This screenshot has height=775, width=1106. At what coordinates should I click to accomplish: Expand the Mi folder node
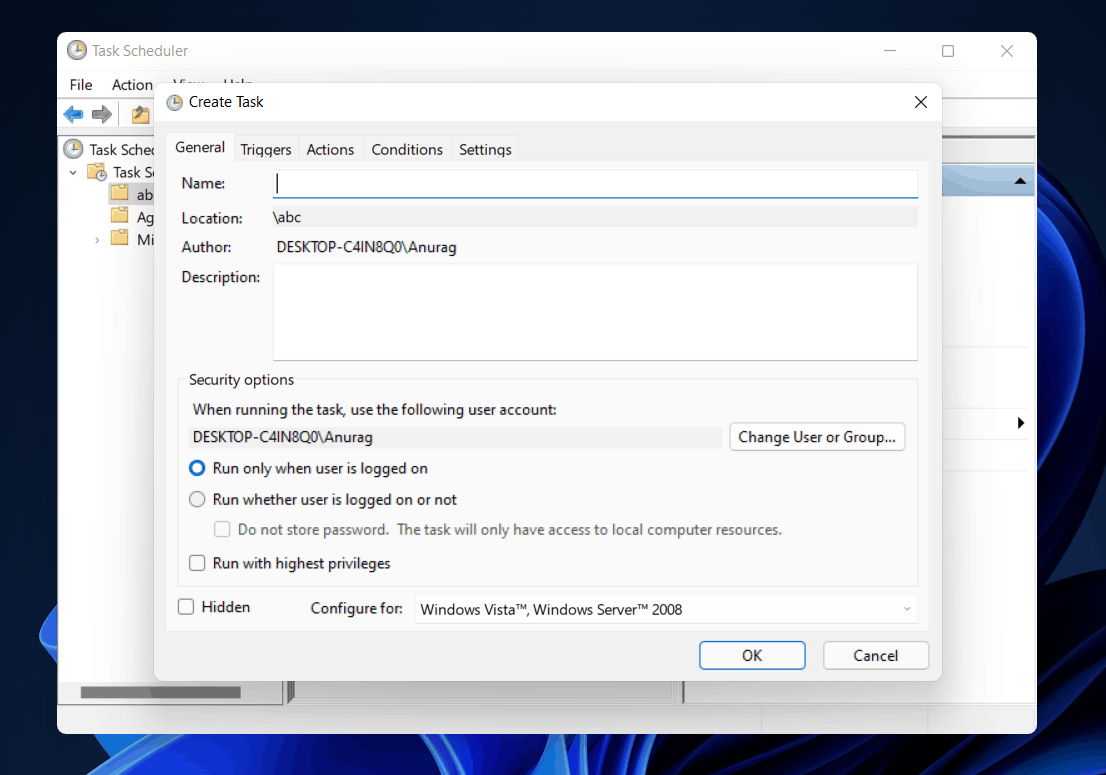click(x=96, y=239)
